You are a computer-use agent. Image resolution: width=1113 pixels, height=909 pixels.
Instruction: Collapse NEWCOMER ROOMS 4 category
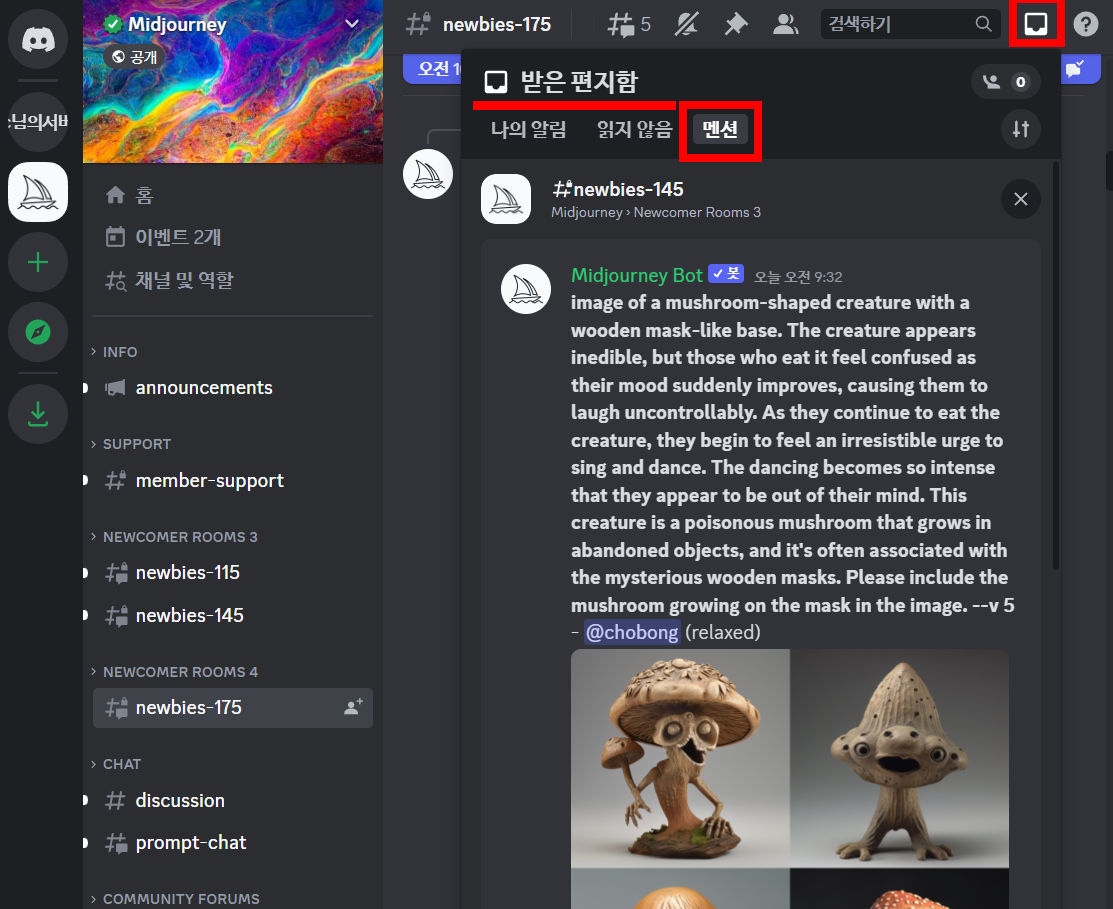click(x=175, y=672)
